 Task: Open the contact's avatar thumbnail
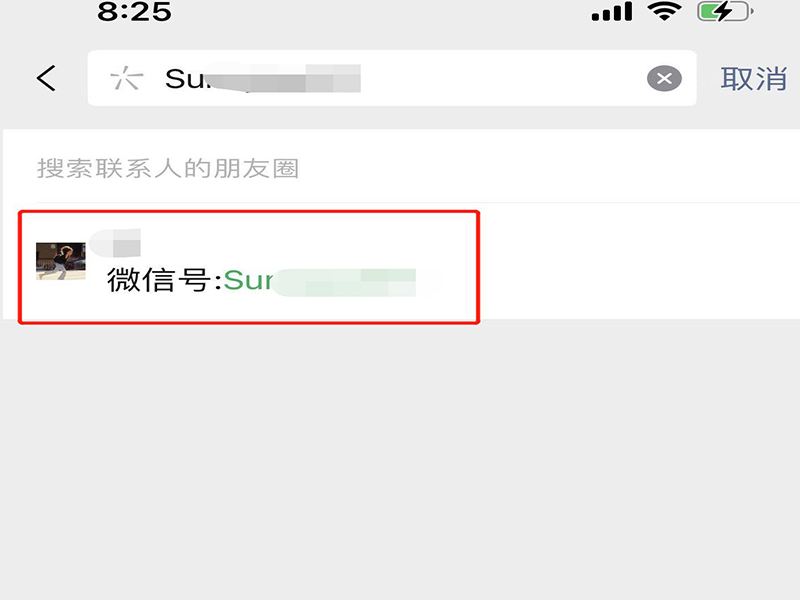pyautogui.click(x=61, y=261)
